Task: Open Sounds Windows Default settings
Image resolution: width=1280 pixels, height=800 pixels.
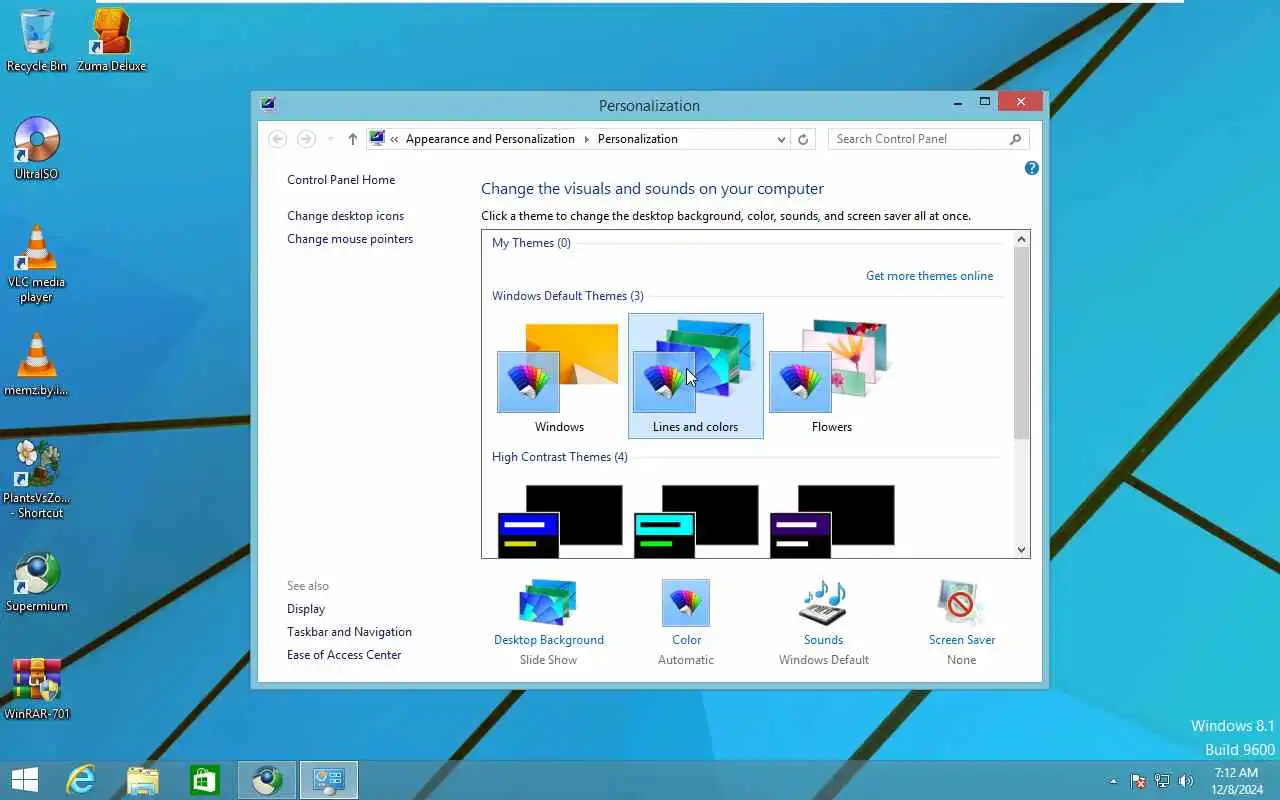Action: pos(824,622)
